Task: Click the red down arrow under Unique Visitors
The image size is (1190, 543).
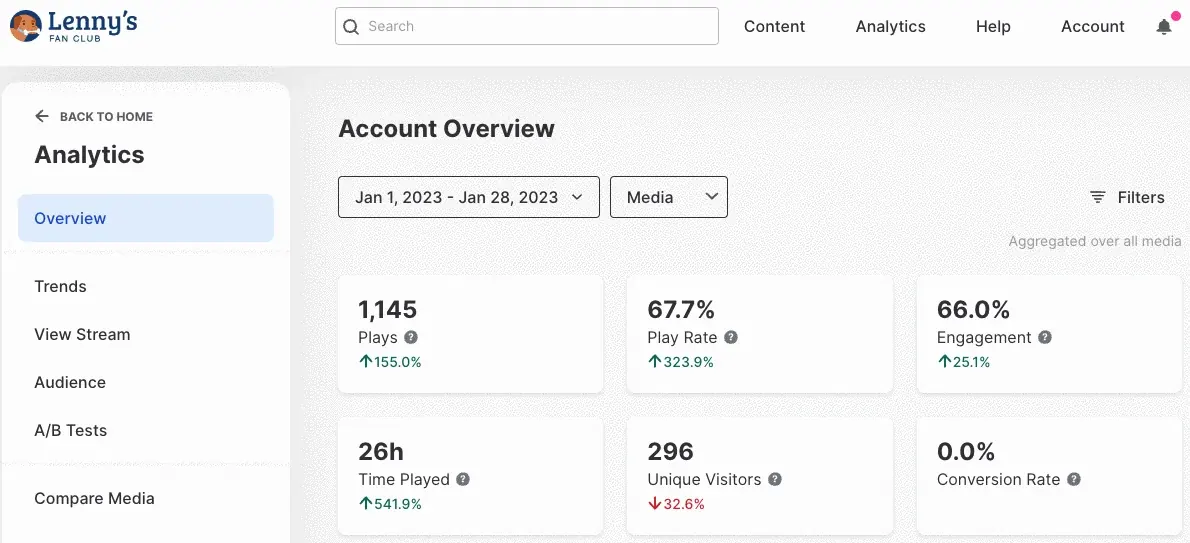Action: (x=654, y=504)
